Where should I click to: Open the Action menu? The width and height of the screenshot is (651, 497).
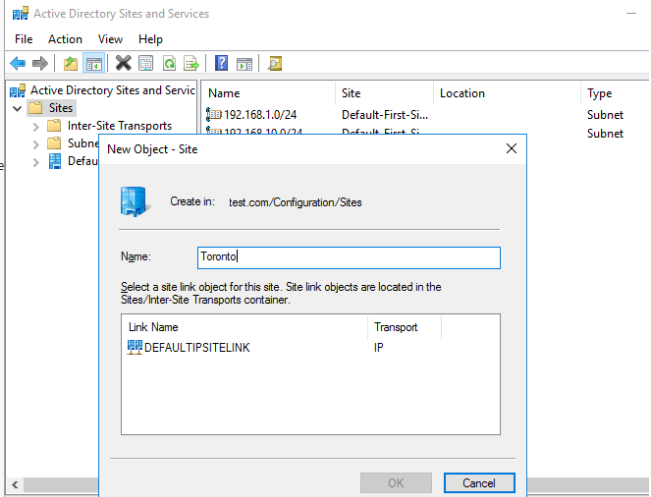click(x=65, y=39)
